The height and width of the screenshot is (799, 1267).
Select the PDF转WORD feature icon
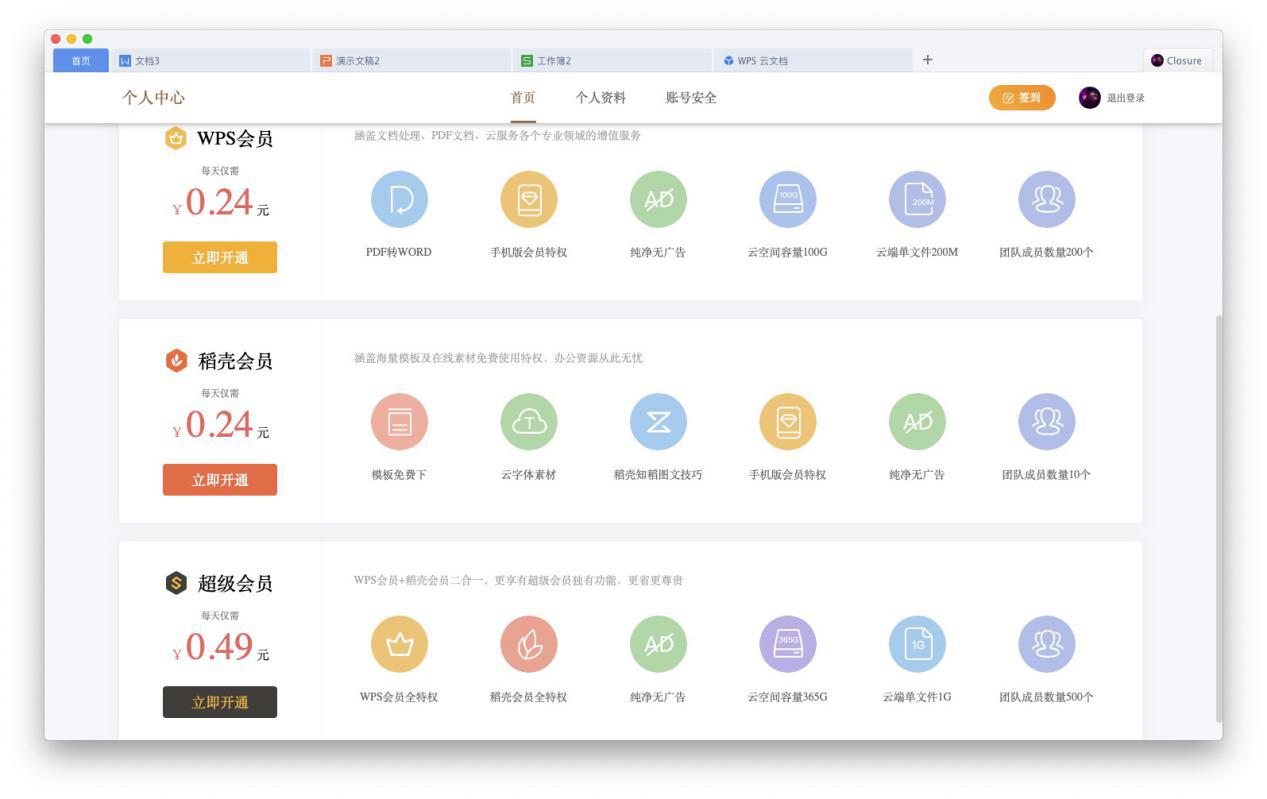[399, 199]
